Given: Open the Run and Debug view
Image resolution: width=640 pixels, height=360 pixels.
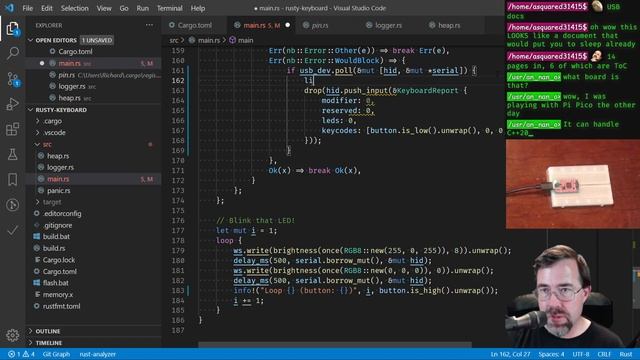Looking at the screenshot, I should (x=13, y=104).
